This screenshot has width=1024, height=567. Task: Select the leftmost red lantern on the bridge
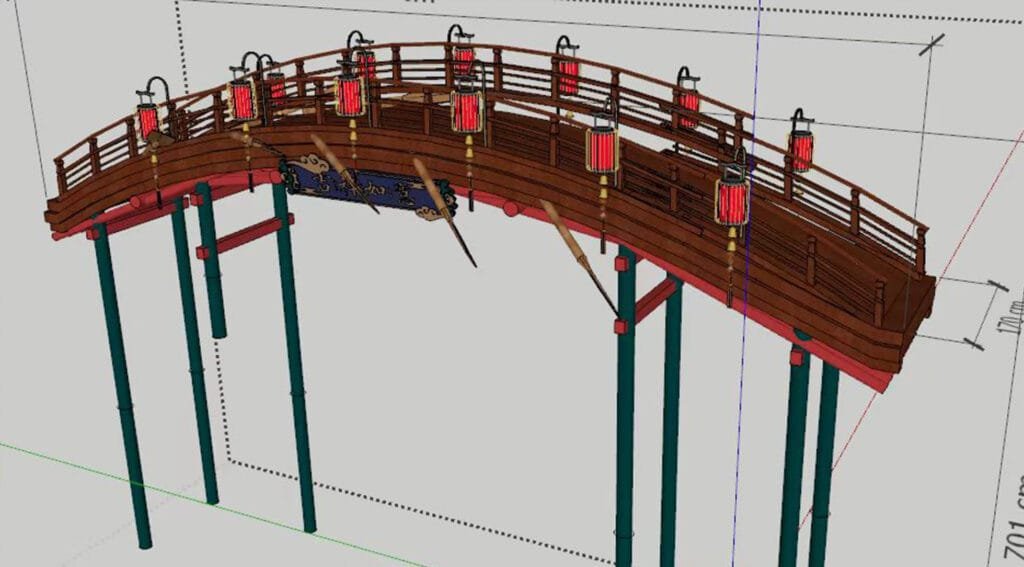pos(148,121)
